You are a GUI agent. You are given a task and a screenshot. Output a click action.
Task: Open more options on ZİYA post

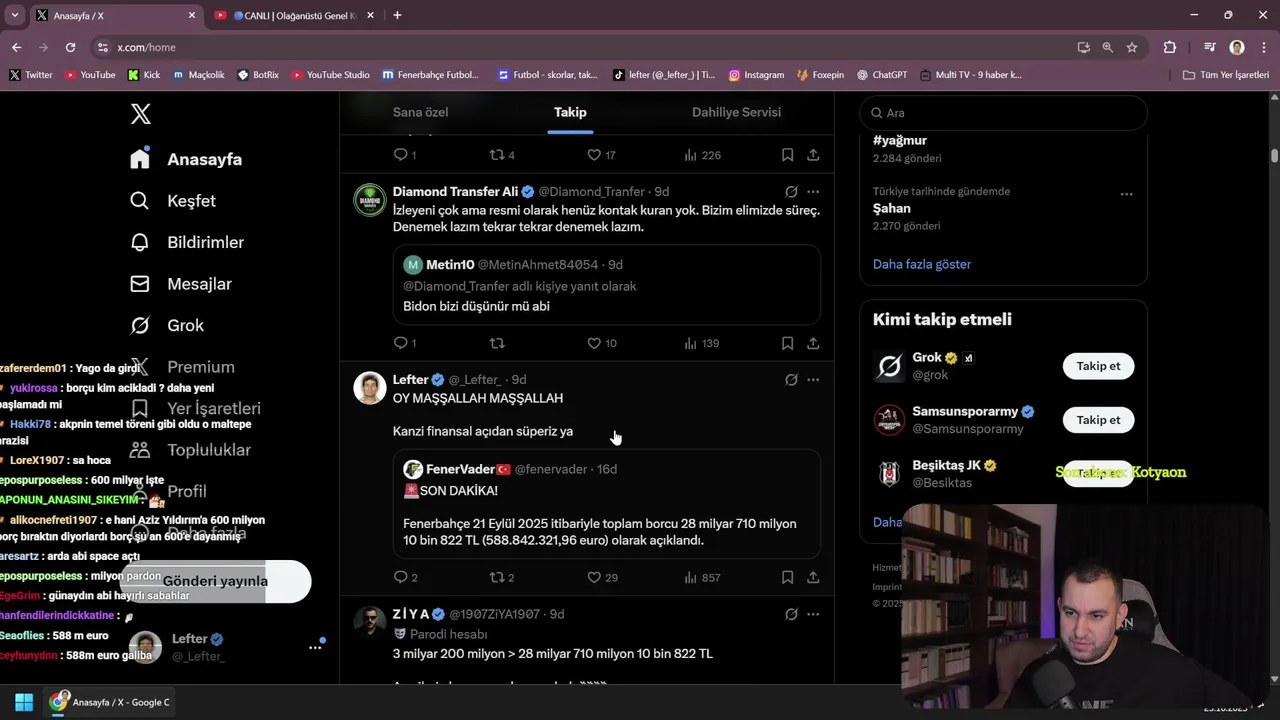click(813, 614)
